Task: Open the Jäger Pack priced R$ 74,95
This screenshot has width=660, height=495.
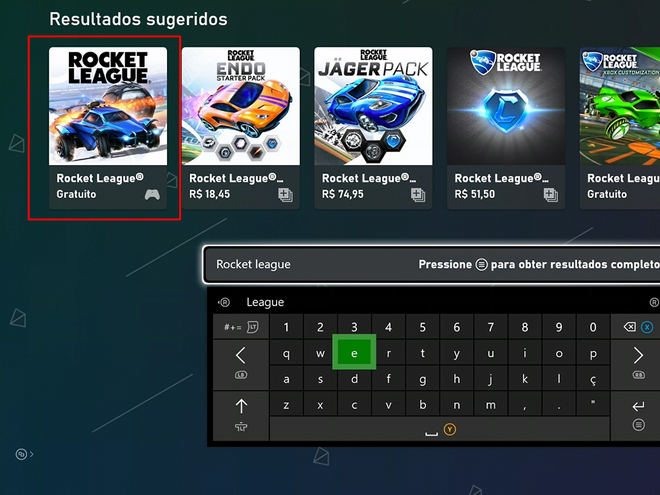Action: point(373,128)
